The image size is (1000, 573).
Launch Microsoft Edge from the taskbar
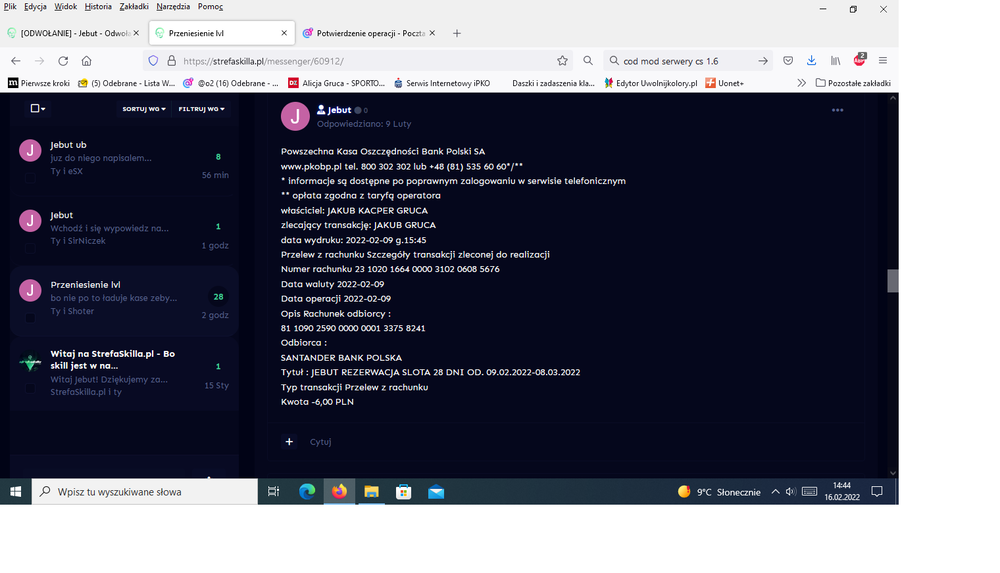307,491
